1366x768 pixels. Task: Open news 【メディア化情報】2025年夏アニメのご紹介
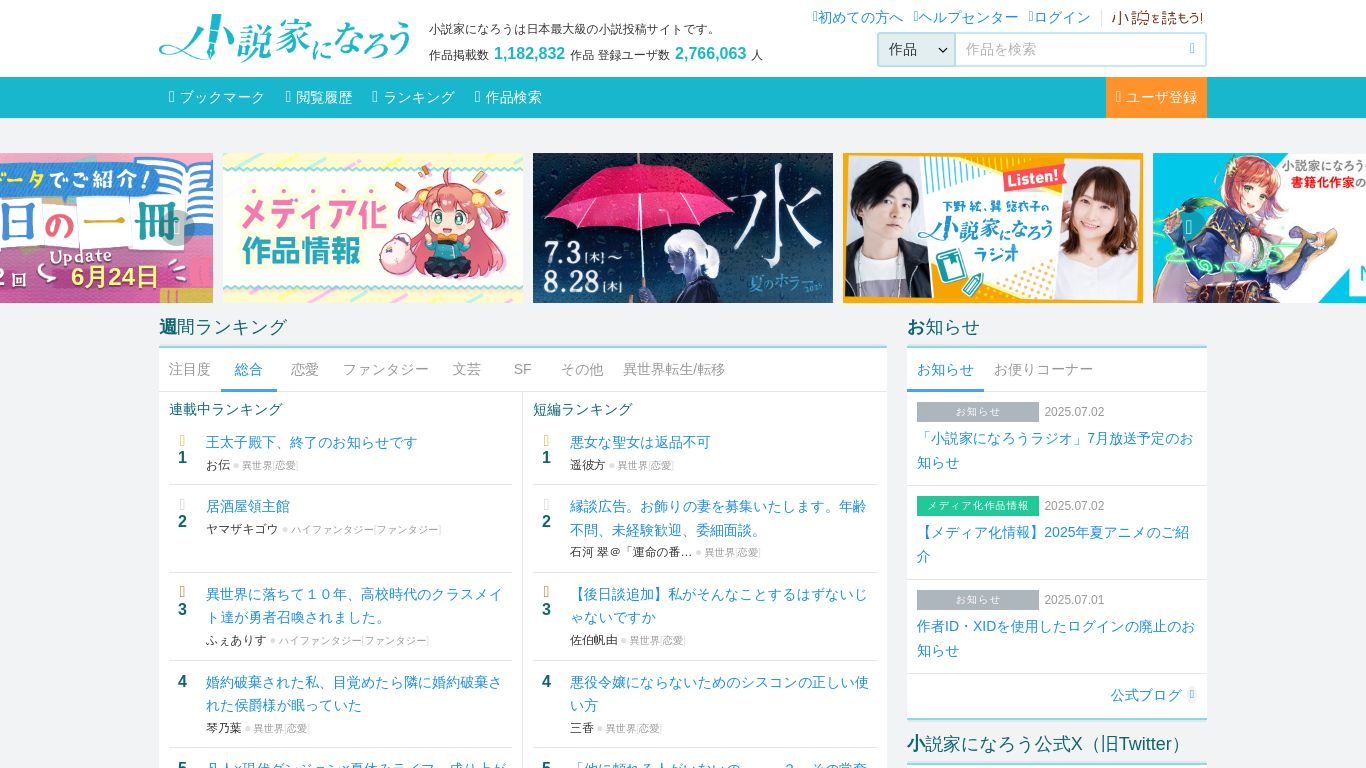(x=1053, y=544)
